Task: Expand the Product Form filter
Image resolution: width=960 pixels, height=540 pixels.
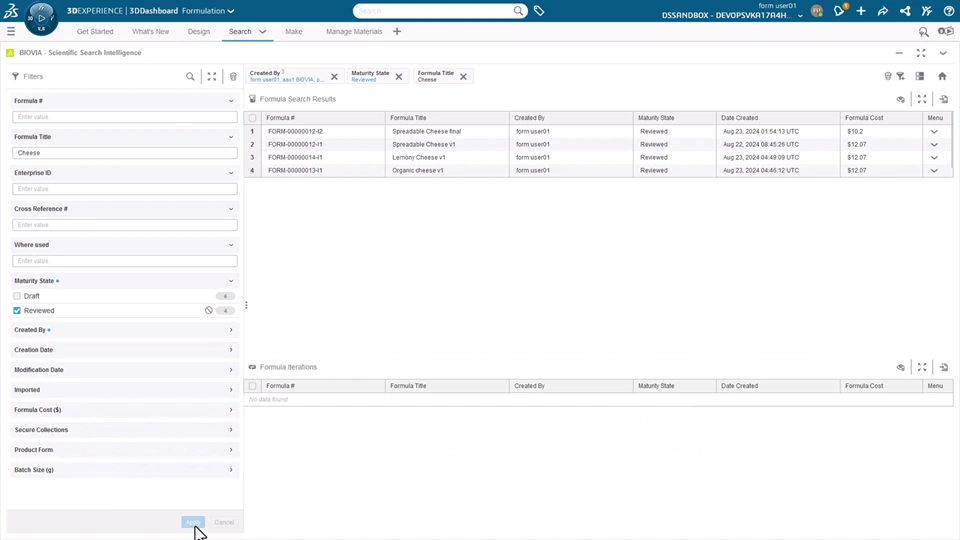Action: click(x=231, y=450)
